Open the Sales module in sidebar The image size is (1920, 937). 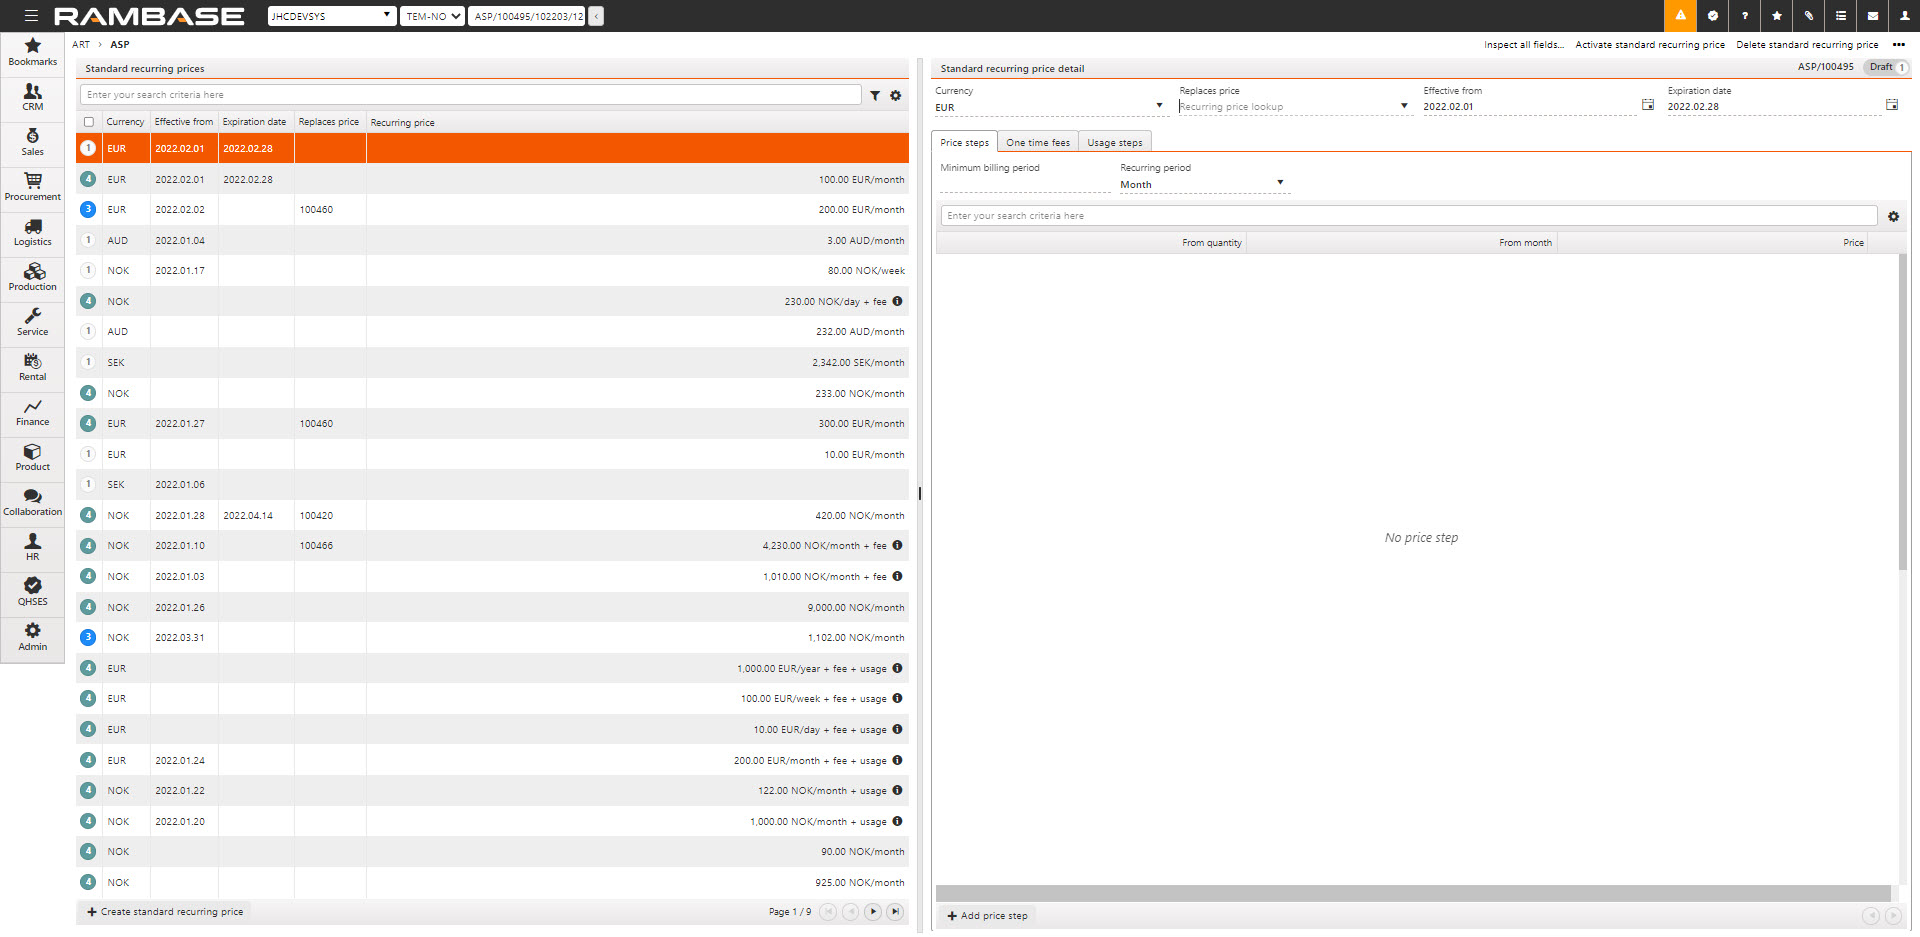(32, 142)
